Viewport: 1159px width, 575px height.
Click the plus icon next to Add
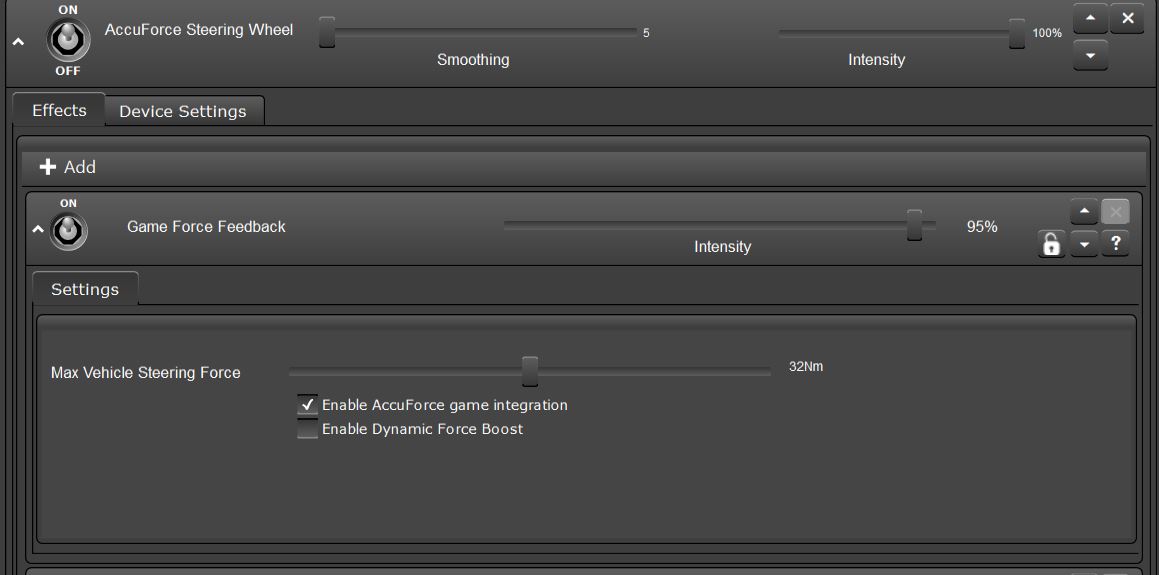pos(48,167)
